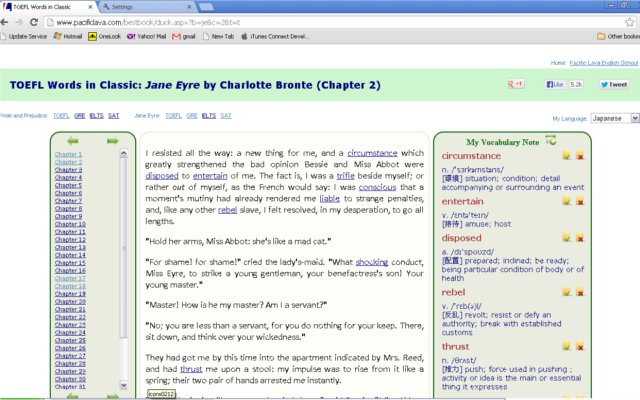The image size is (640, 400).
Task: Bookmark page using the star icon
Action: pos(630,22)
